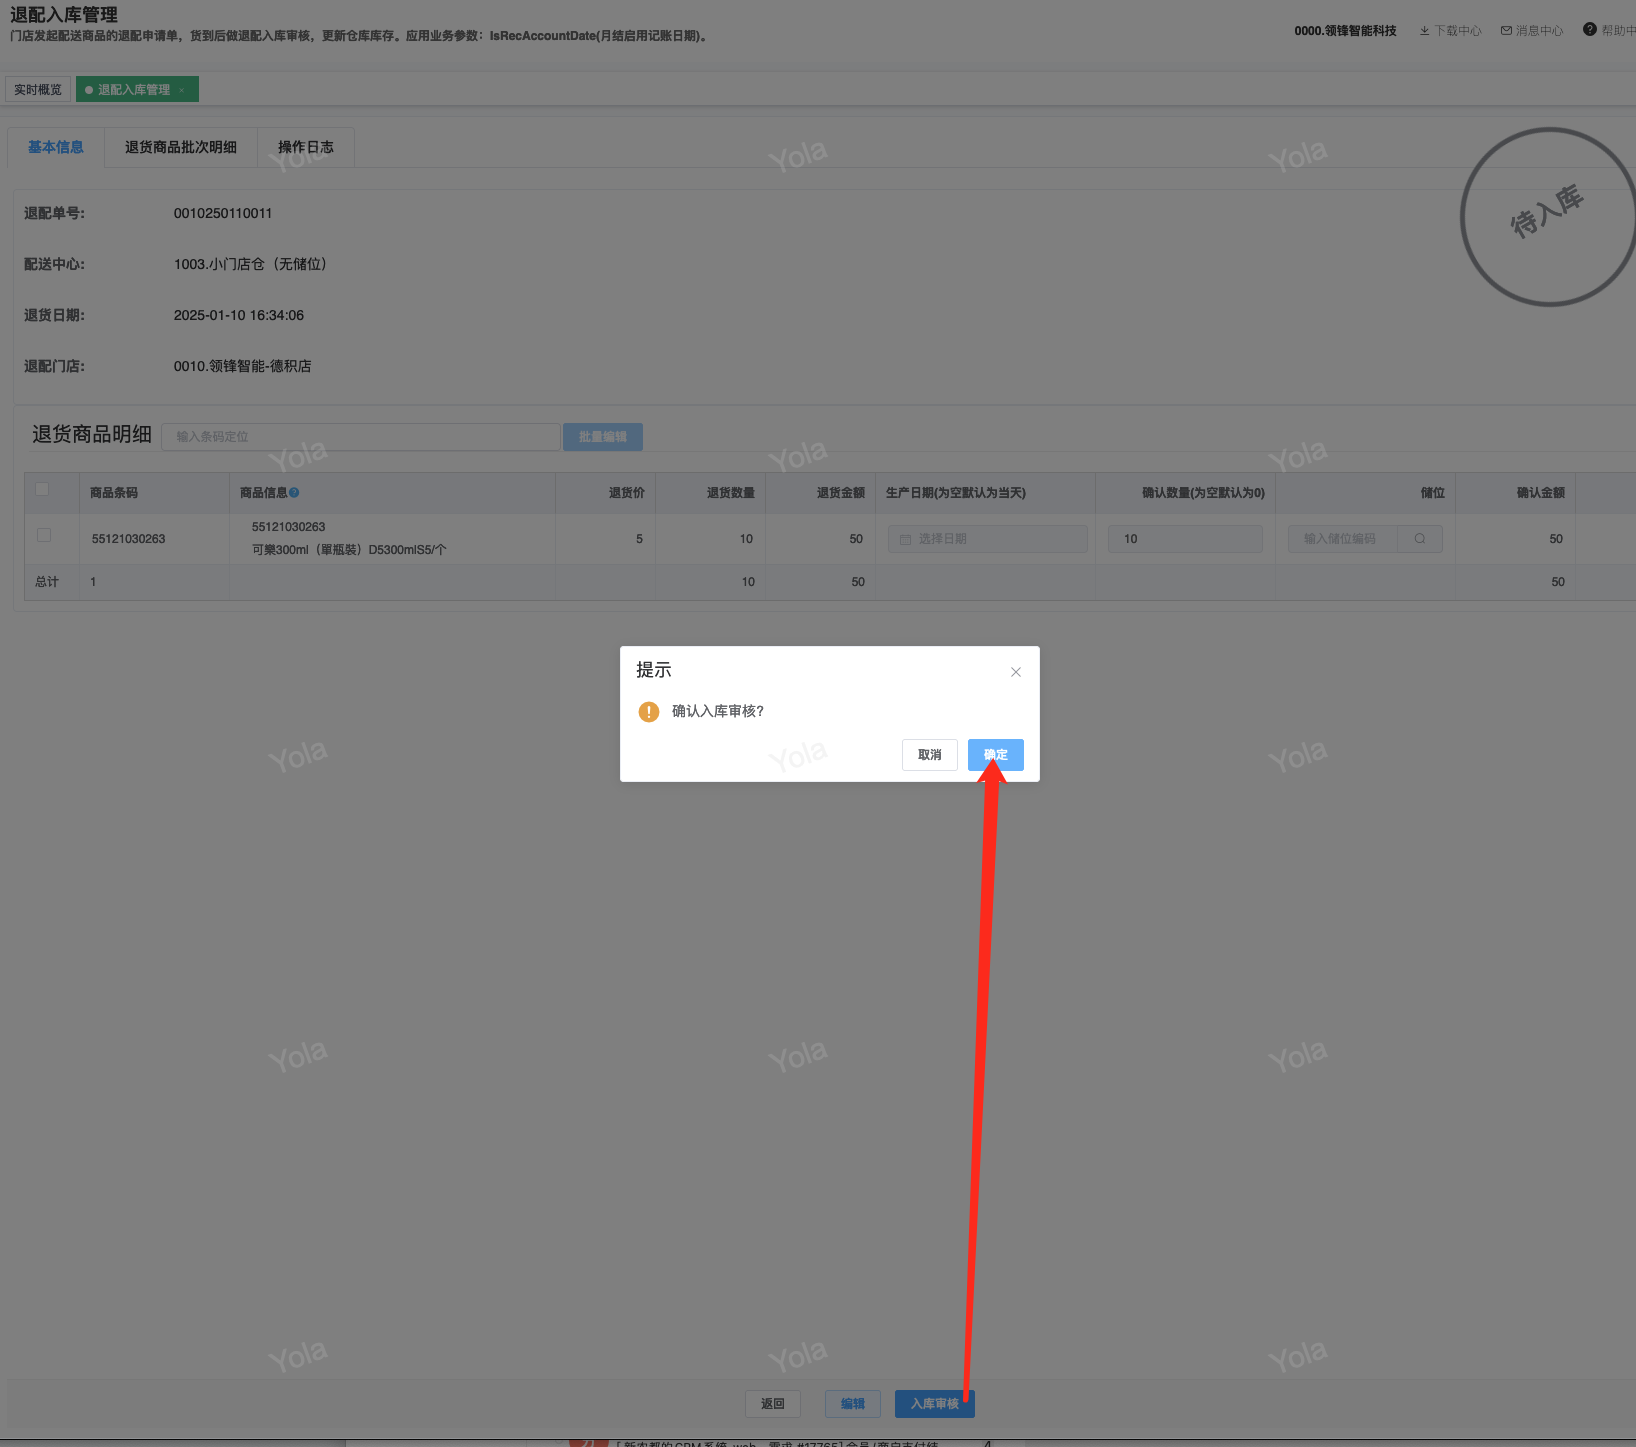
Task: Click the 退配入库管理 page title heading
Action: click(x=64, y=15)
